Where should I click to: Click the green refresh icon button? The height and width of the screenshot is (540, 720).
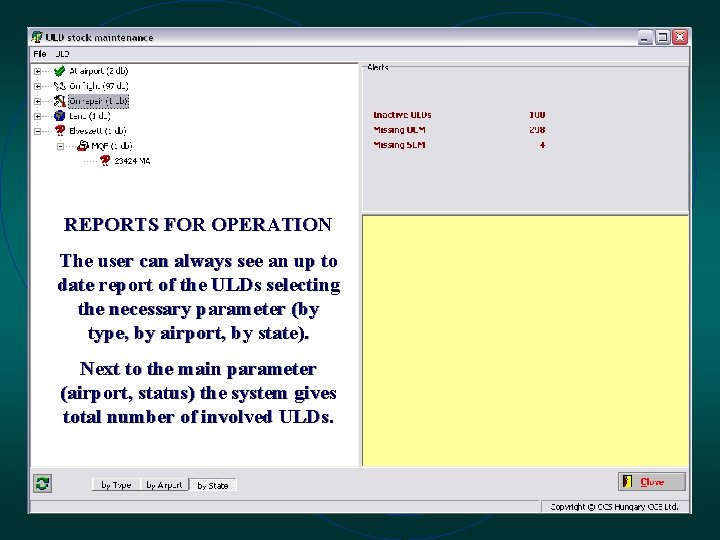[x=42, y=484]
